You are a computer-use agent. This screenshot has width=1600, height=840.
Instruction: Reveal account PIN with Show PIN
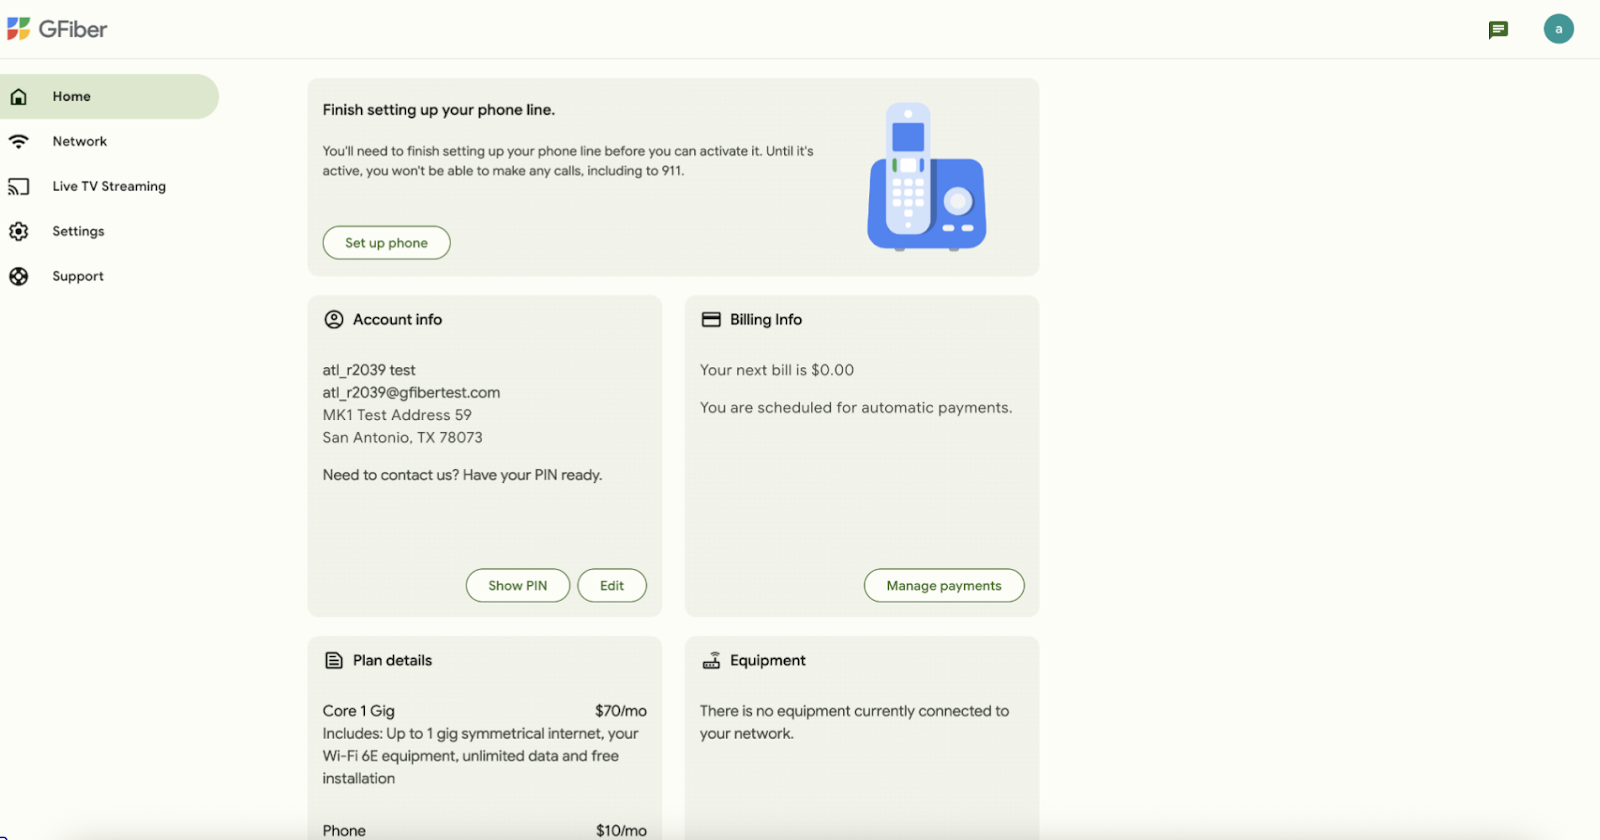coord(517,585)
